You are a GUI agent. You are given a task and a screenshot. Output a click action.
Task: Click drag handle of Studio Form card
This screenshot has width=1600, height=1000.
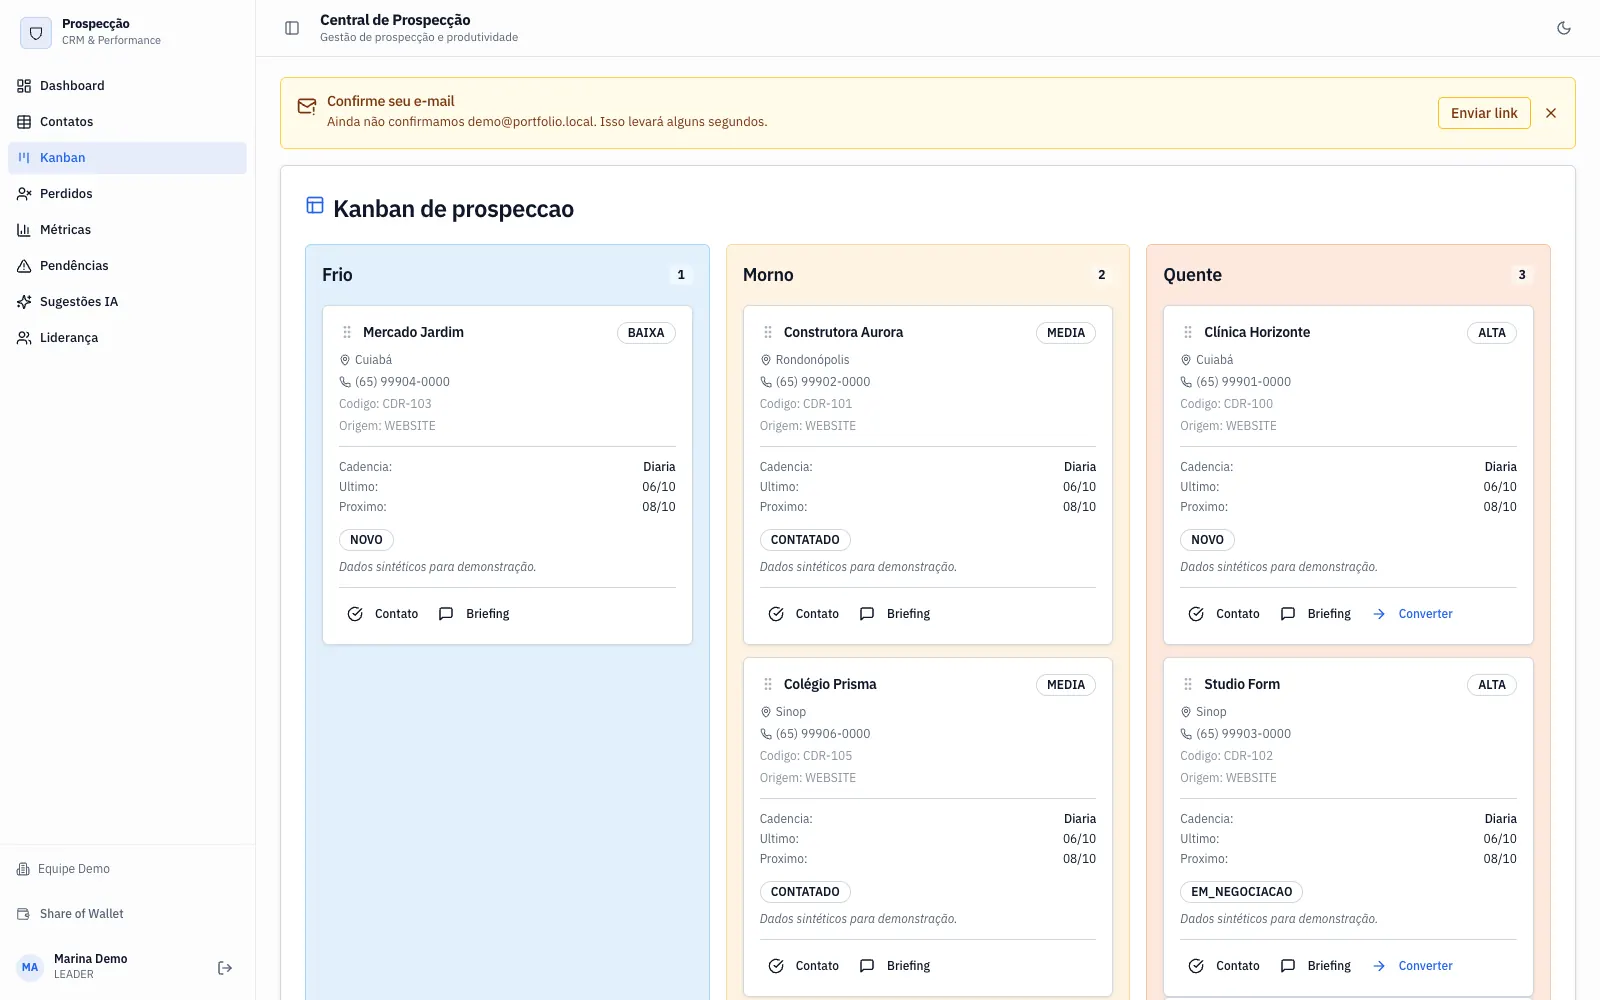pos(1188,684)
